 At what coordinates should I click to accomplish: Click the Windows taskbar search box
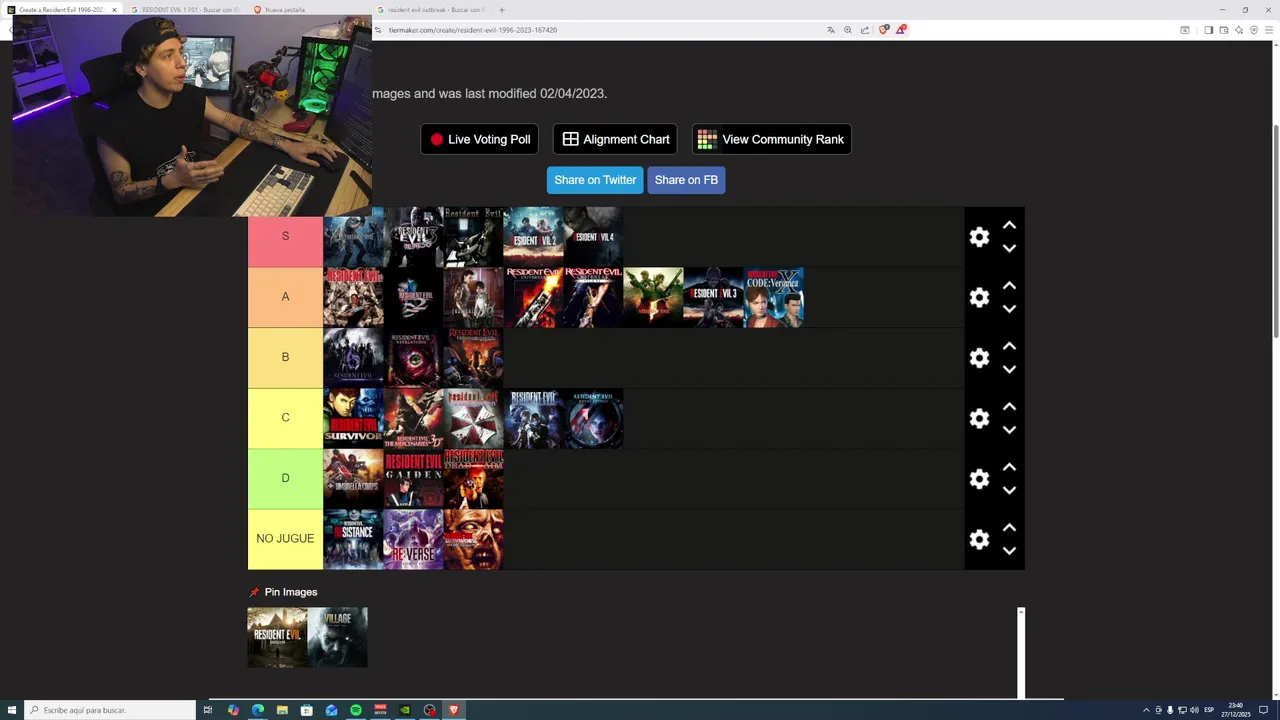(110, 710)
